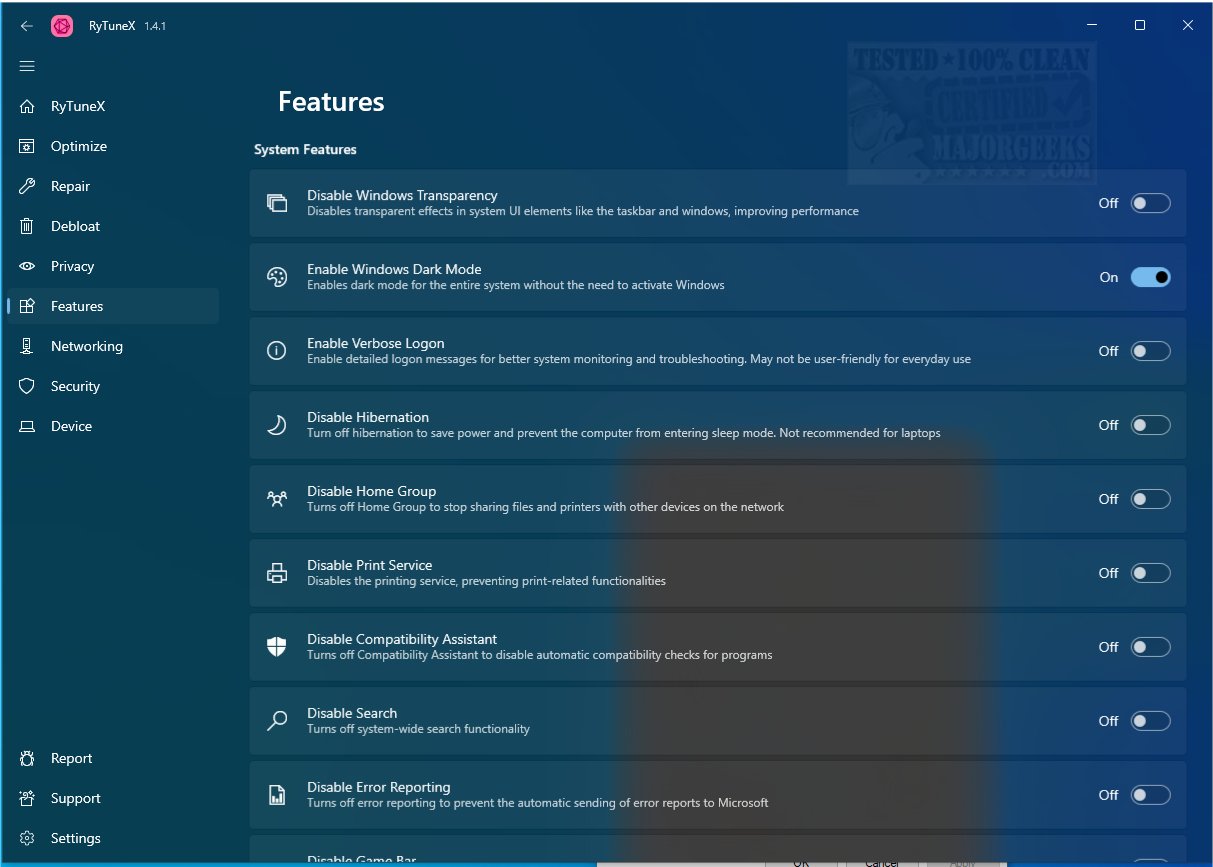The width and height of the screenshot is (1213, 867).
Task: Click the 'Enable Windows Dark Mode' title
Action: [394, 269]
